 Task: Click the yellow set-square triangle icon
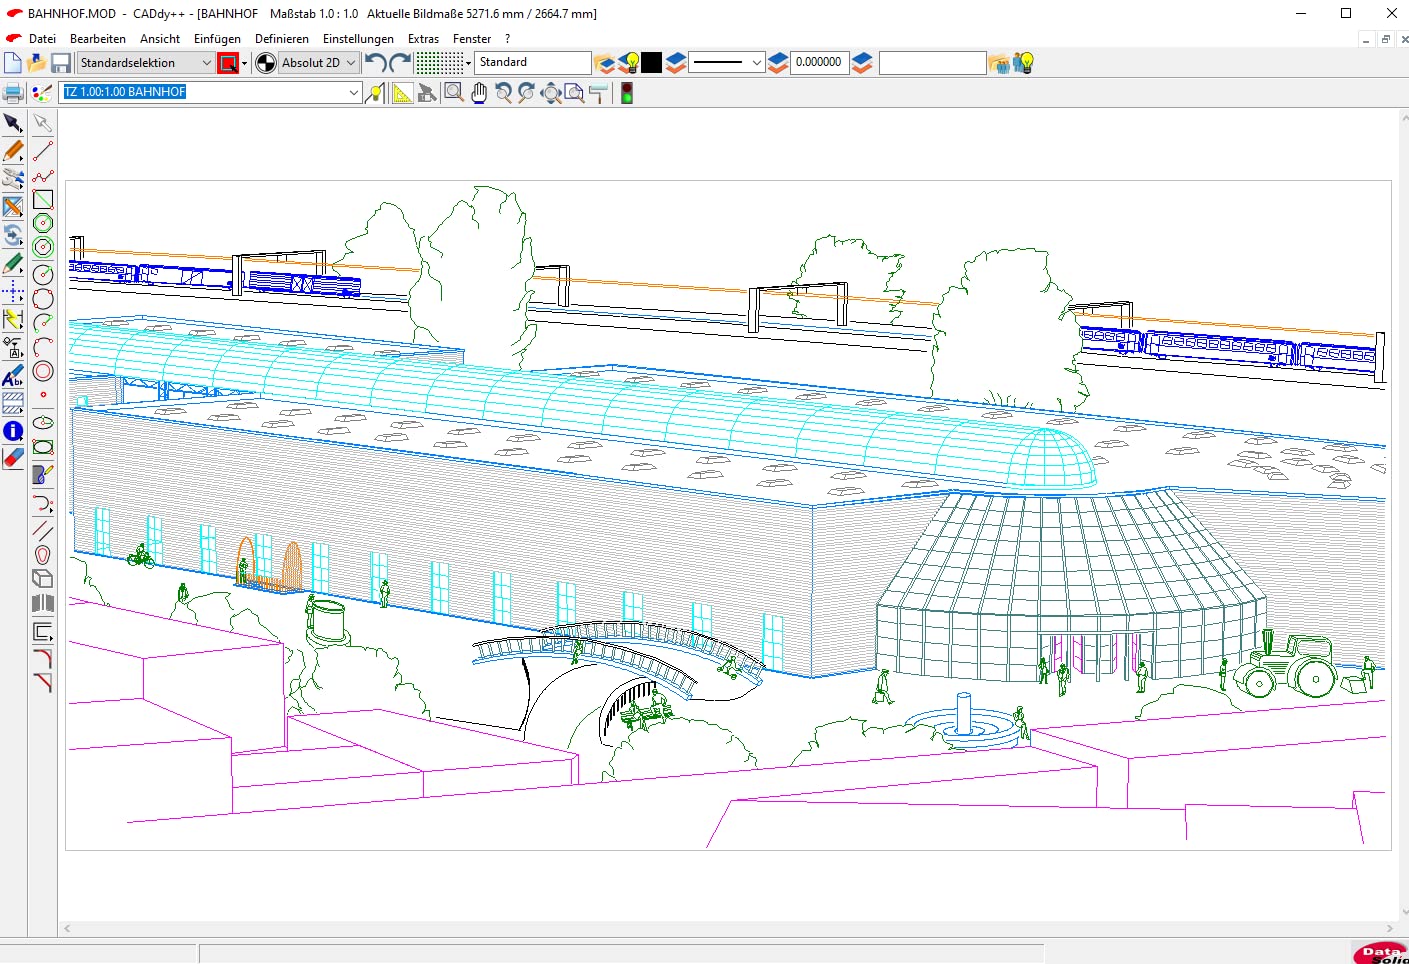tap(402, 94)
